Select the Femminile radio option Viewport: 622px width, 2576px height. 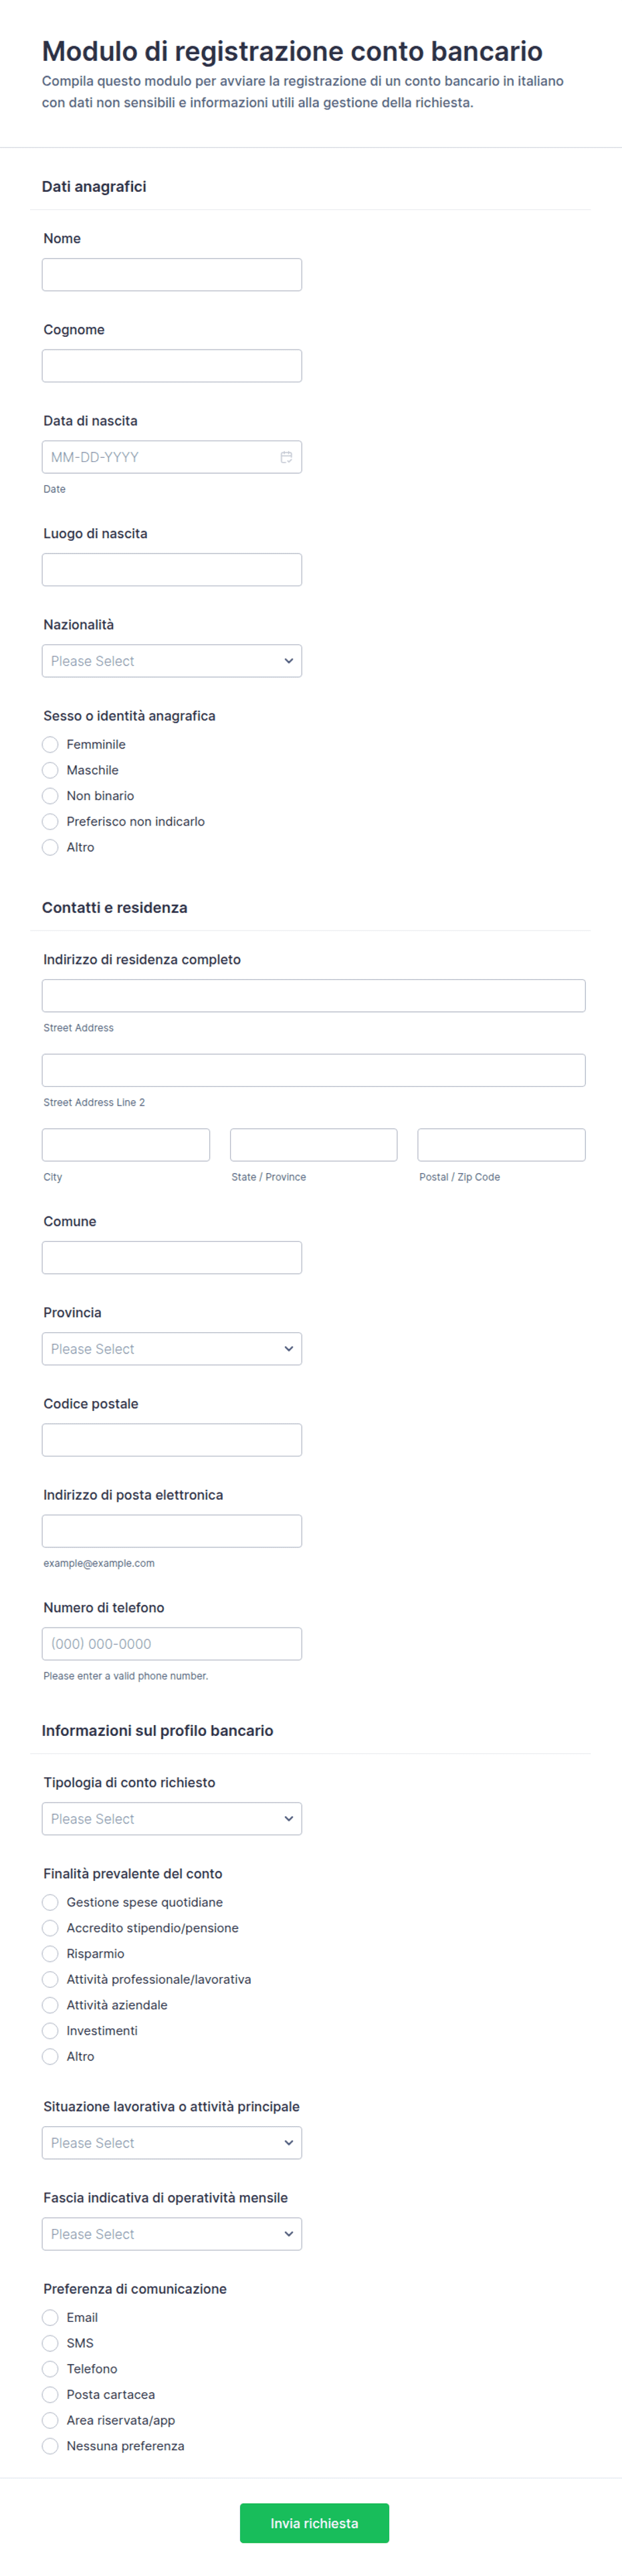(x=50, y=744)
